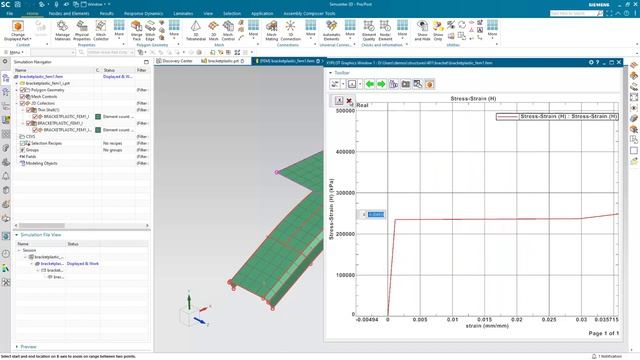Screen dimensions: 640x360
Task: Click the orange cube icon in plot toolbar
Action: [x=429, y=84]
